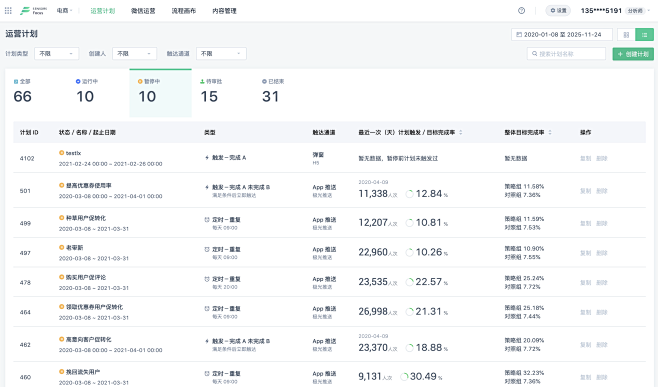Click 'App 推送' channel in row 497
The image size is (658, 387).
click(x=324, y=249)
